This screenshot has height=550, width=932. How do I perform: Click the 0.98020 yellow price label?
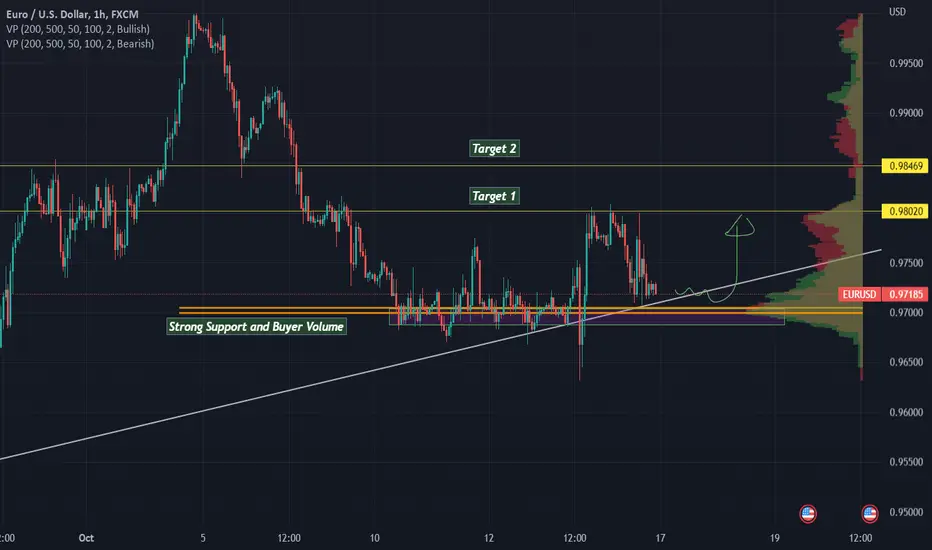pos(905,211)
